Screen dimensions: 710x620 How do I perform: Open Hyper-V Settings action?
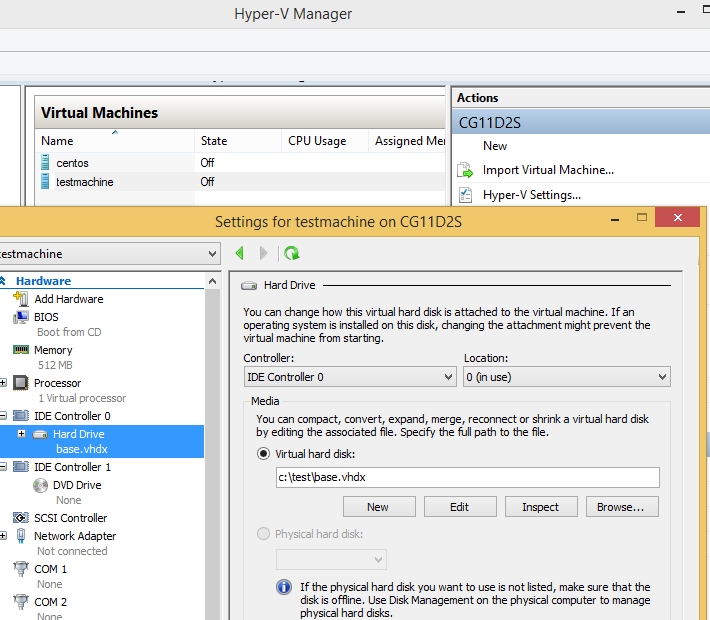point(532,195)
